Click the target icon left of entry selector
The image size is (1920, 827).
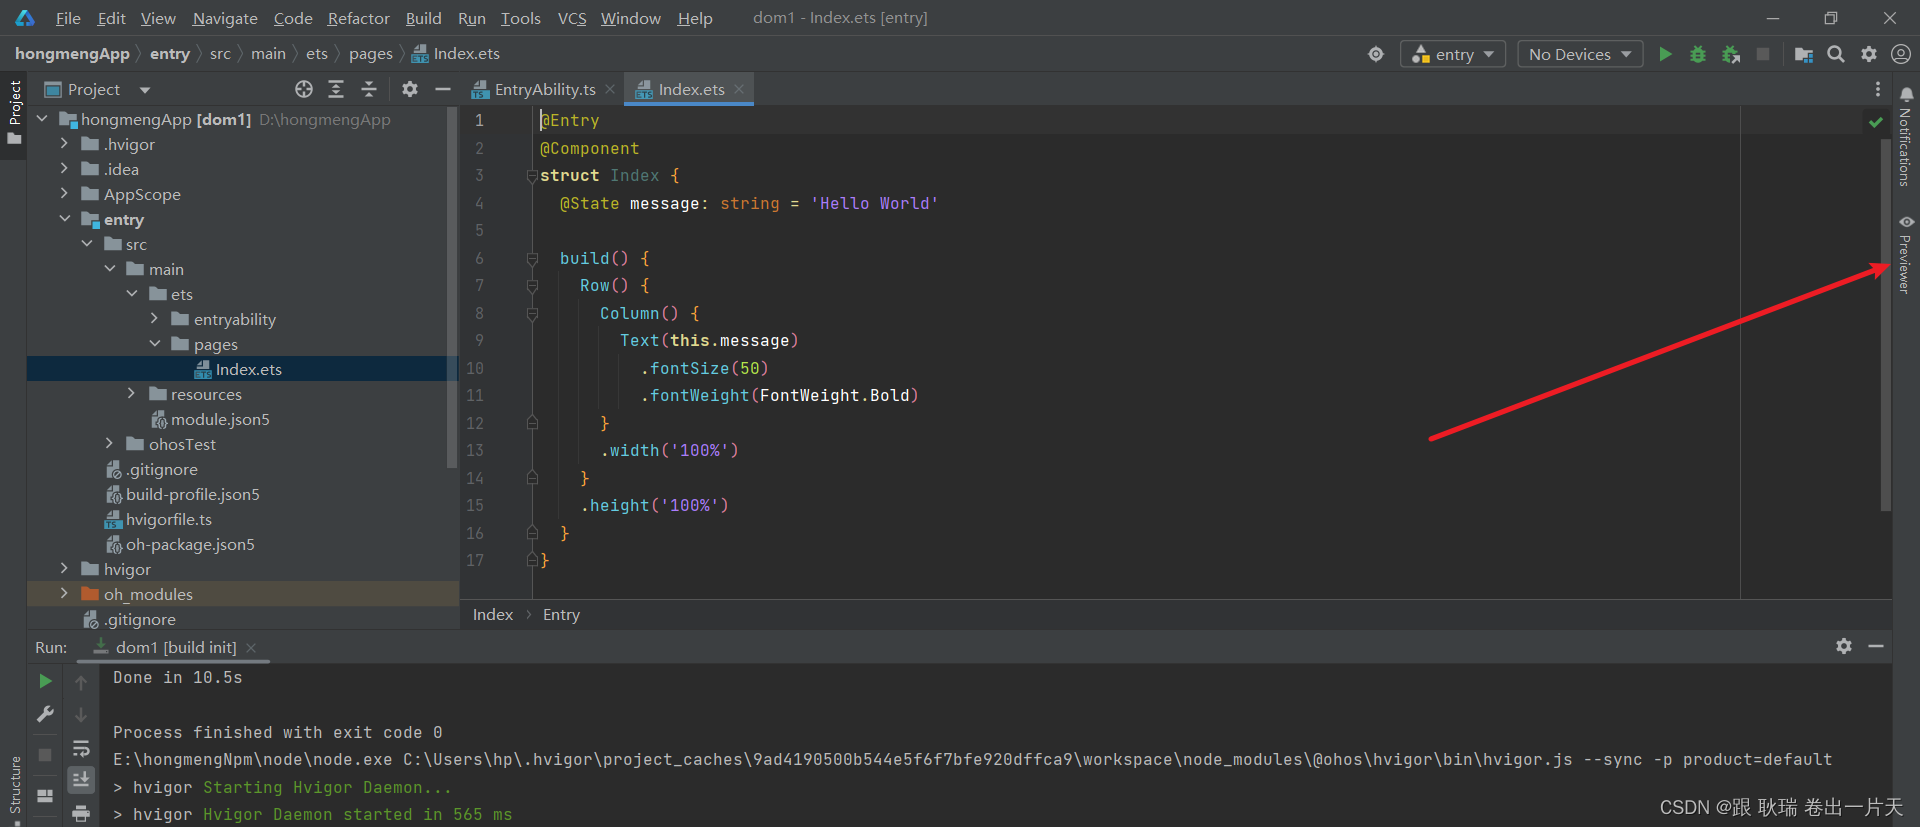[1376, 54]
